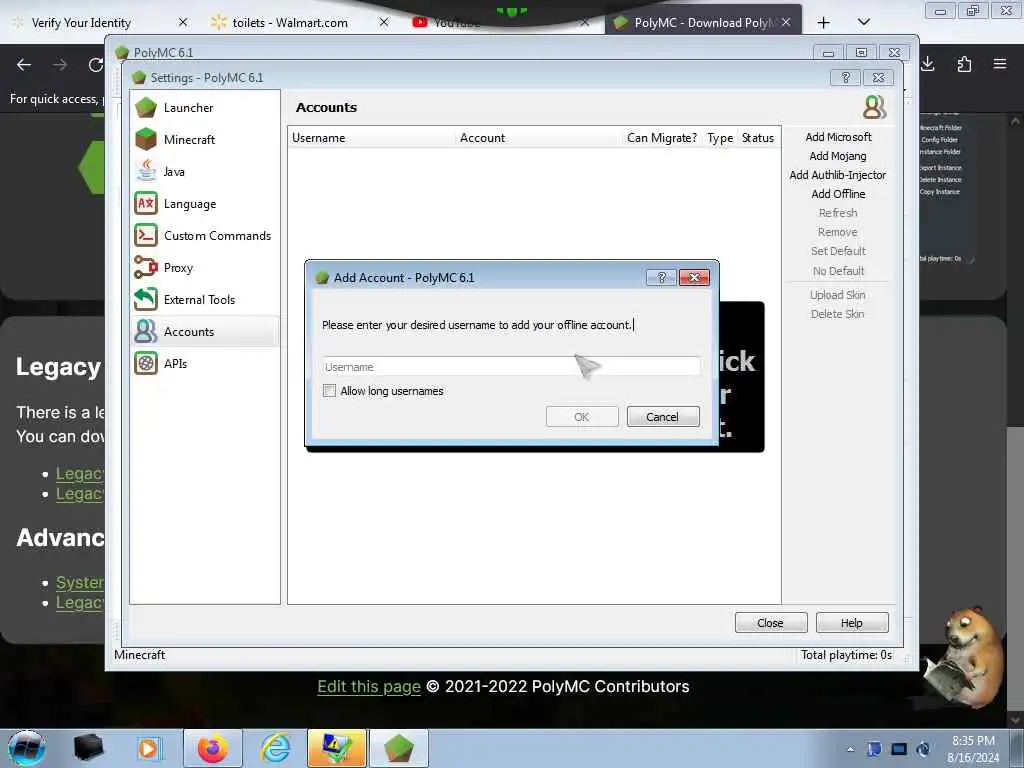The width and height of the screenshot is (1024, 768).
Task: Click the help icon in Settings title bar
Action: click(x=846, y=78)
